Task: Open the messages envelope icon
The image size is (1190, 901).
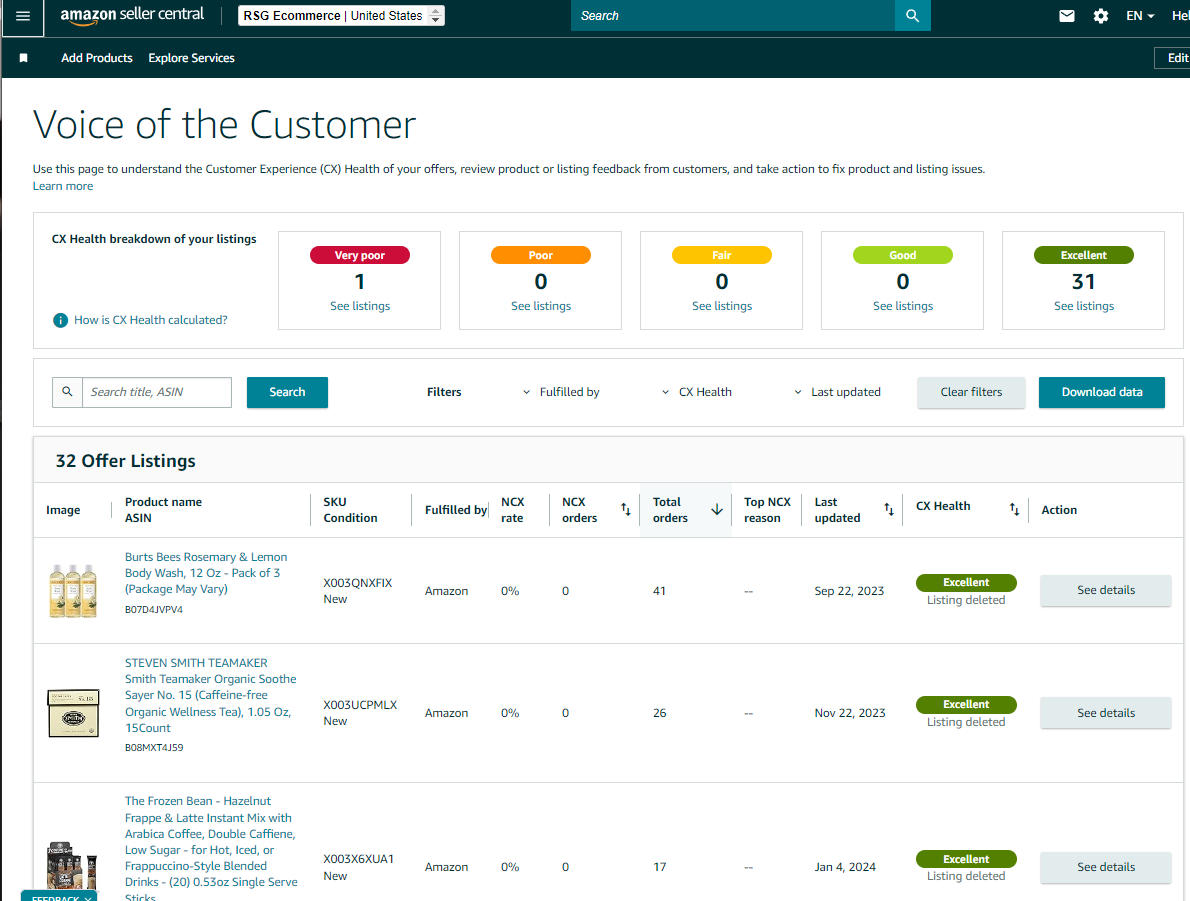Action: pyautogui.click(x=1066, y=16)
